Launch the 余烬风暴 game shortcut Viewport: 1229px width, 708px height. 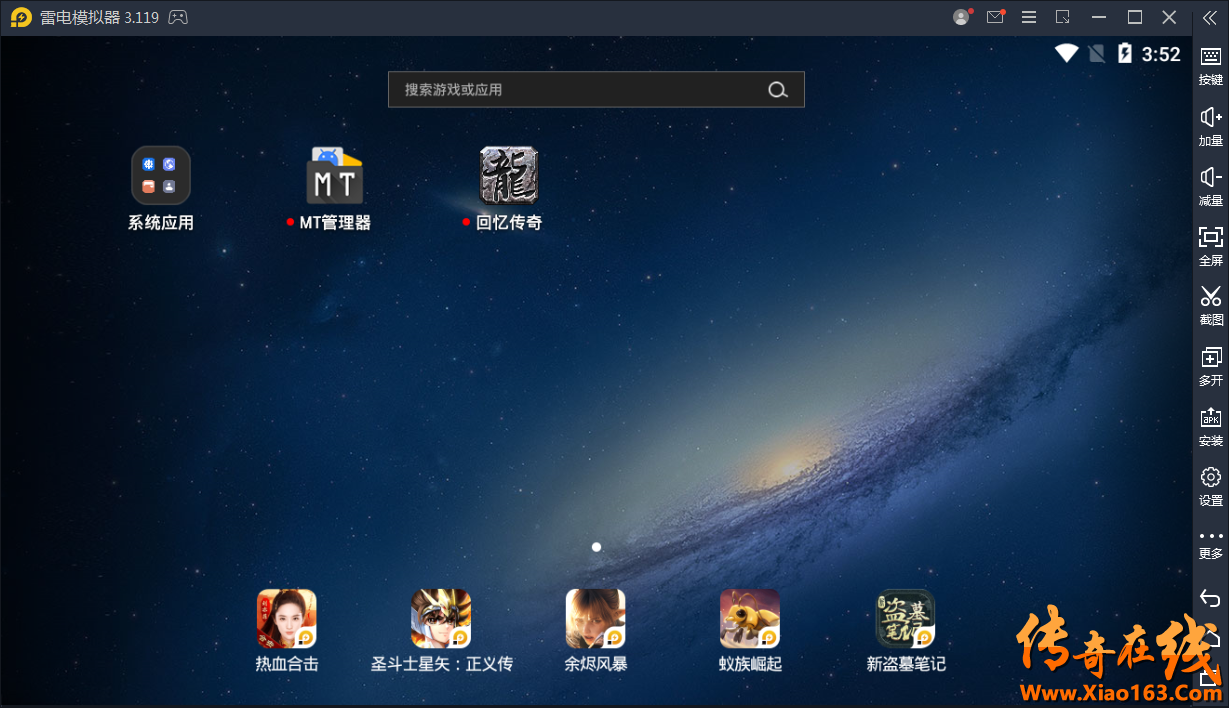pyautogui.click(x=596, y=630)
